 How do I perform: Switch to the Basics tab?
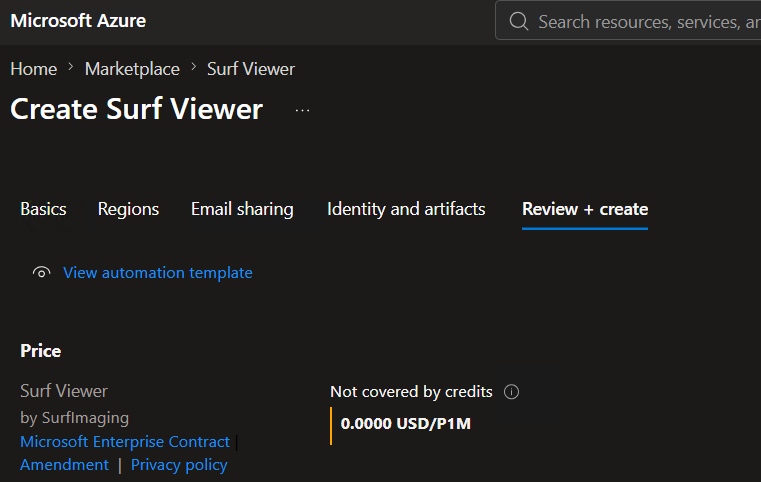pos(43,209)
